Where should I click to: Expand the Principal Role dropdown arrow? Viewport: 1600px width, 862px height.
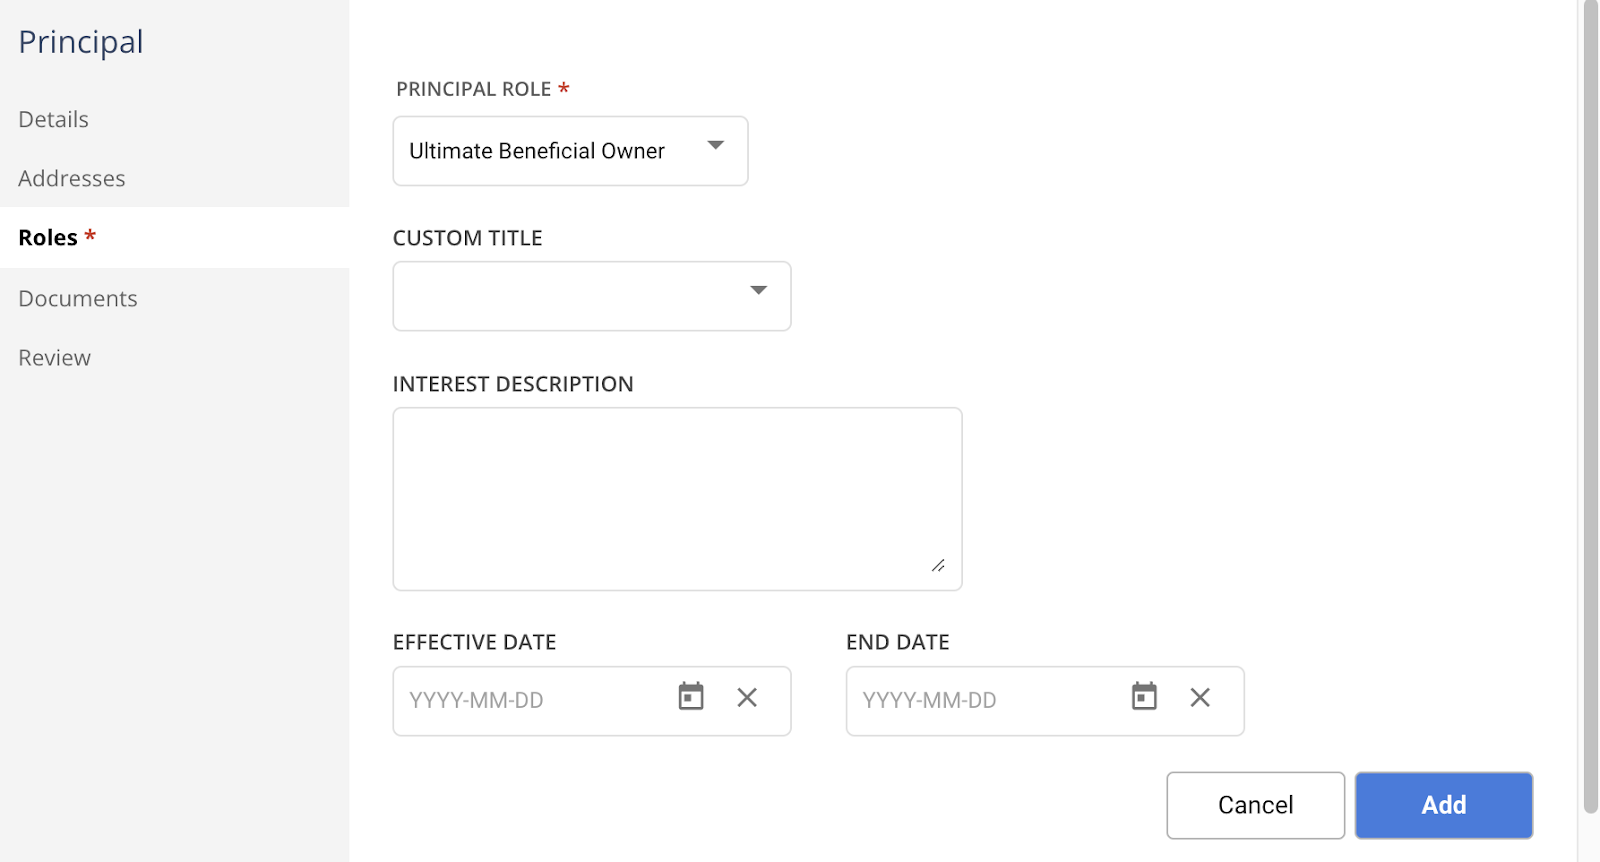tap(716, 146)
